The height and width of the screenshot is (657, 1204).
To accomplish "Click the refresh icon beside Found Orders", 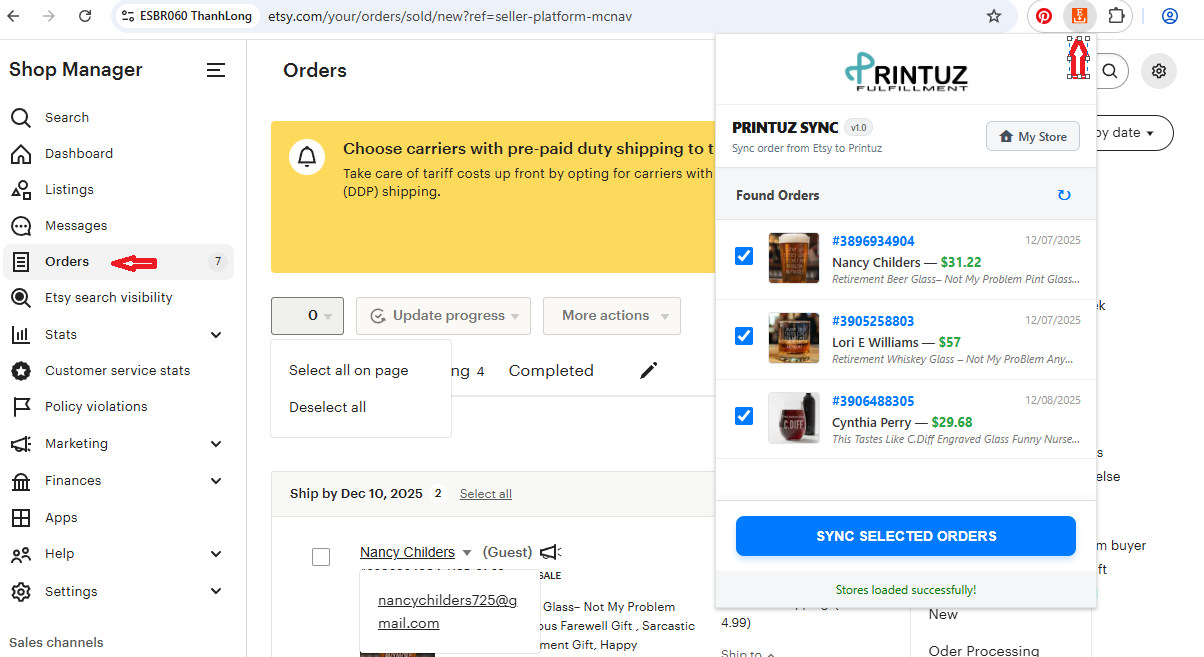I will (1064, 195).
